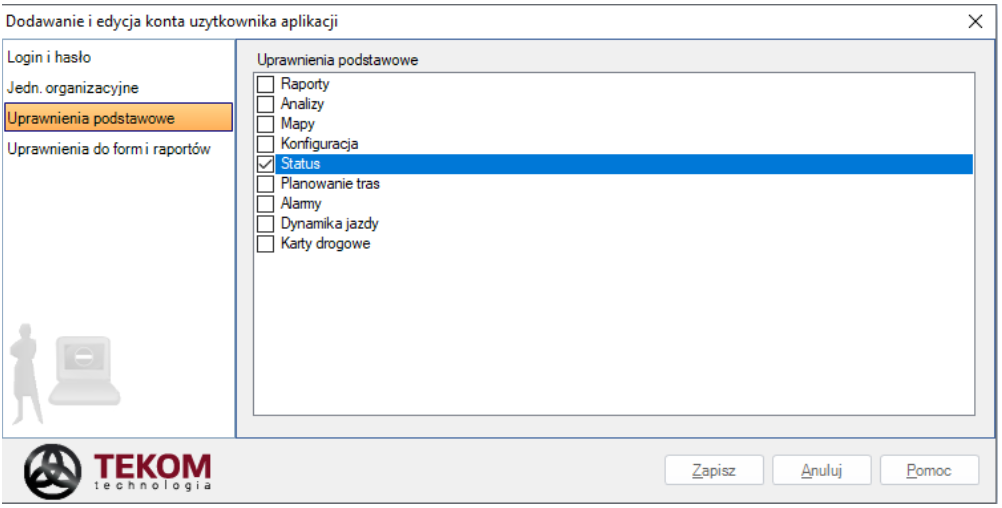Open help via Pomoc button
The width and height of the screenshot is (1002, 508).
(929, 470)
